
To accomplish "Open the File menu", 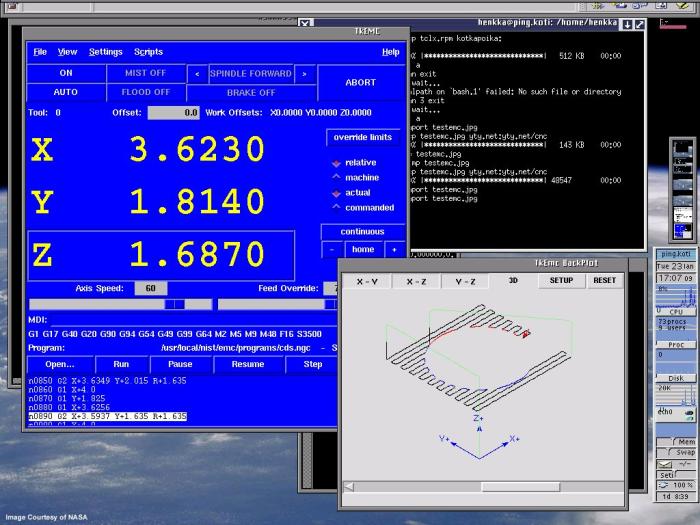I will (40, 52).
